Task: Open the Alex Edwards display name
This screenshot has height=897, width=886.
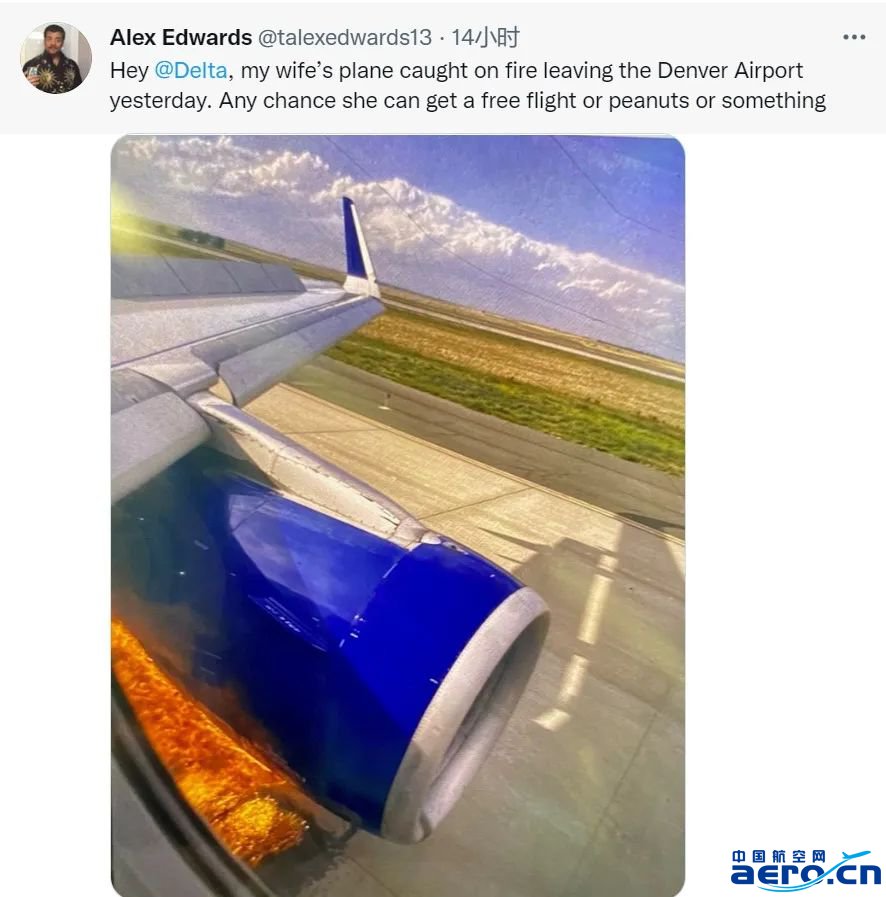Action: click(x=181, y=37)
